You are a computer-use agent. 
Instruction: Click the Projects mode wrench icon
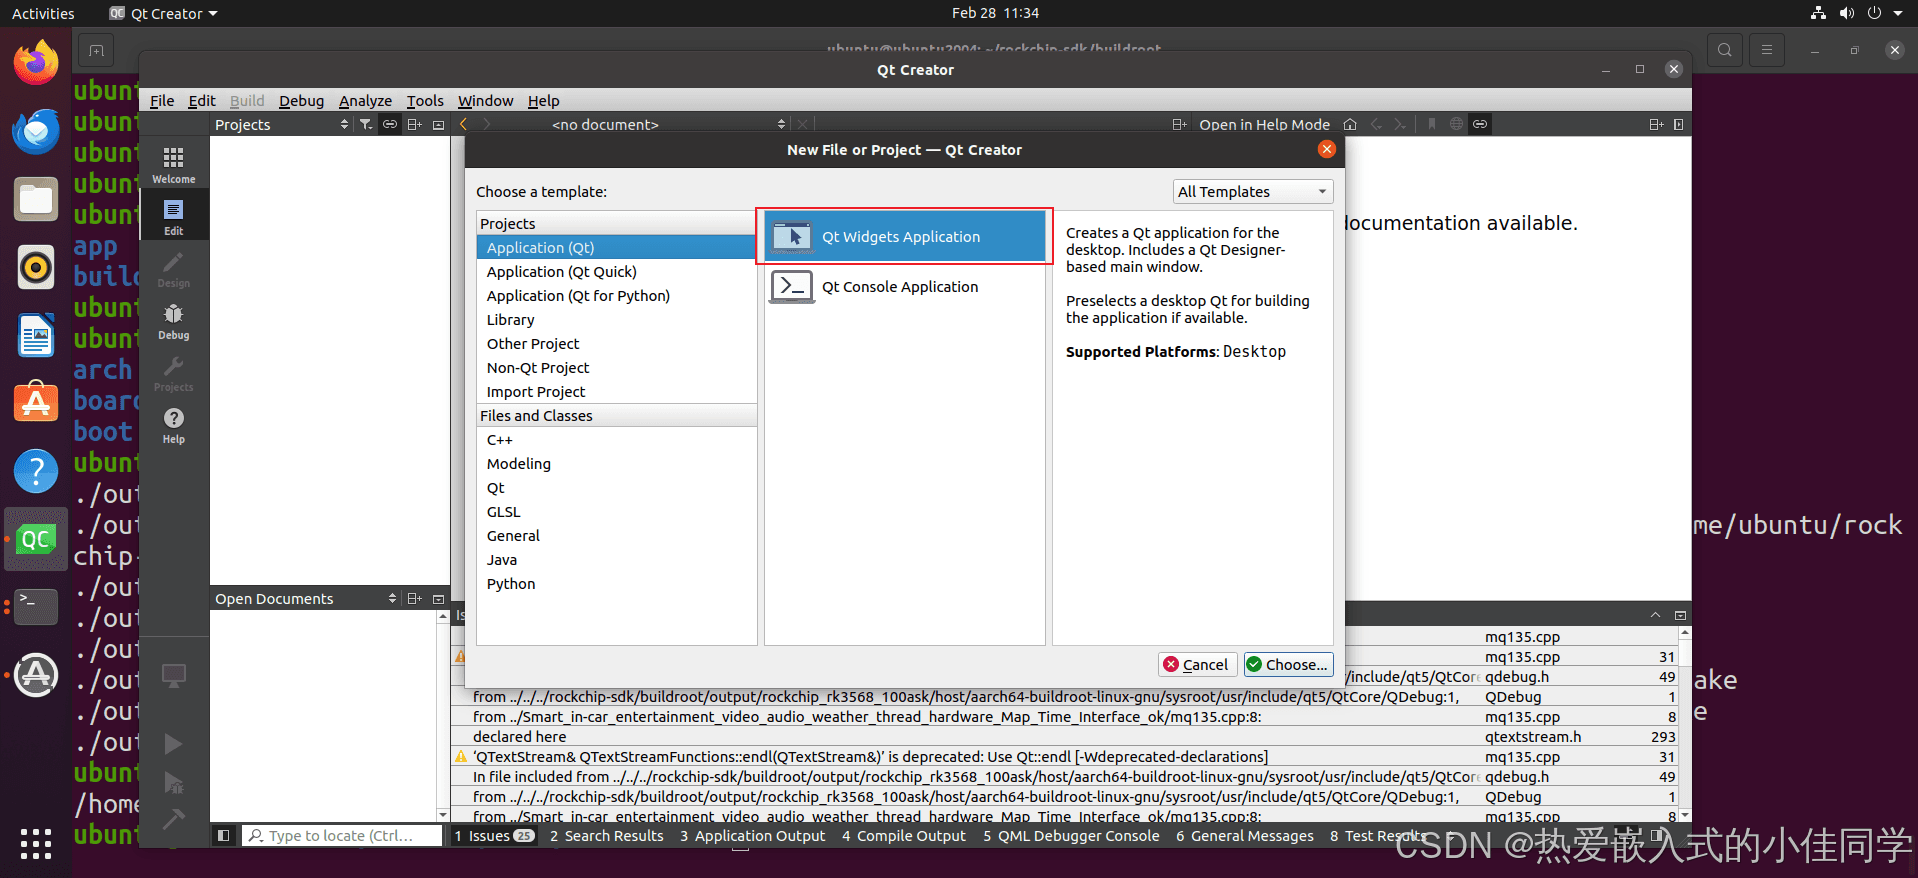click(174, 373)
